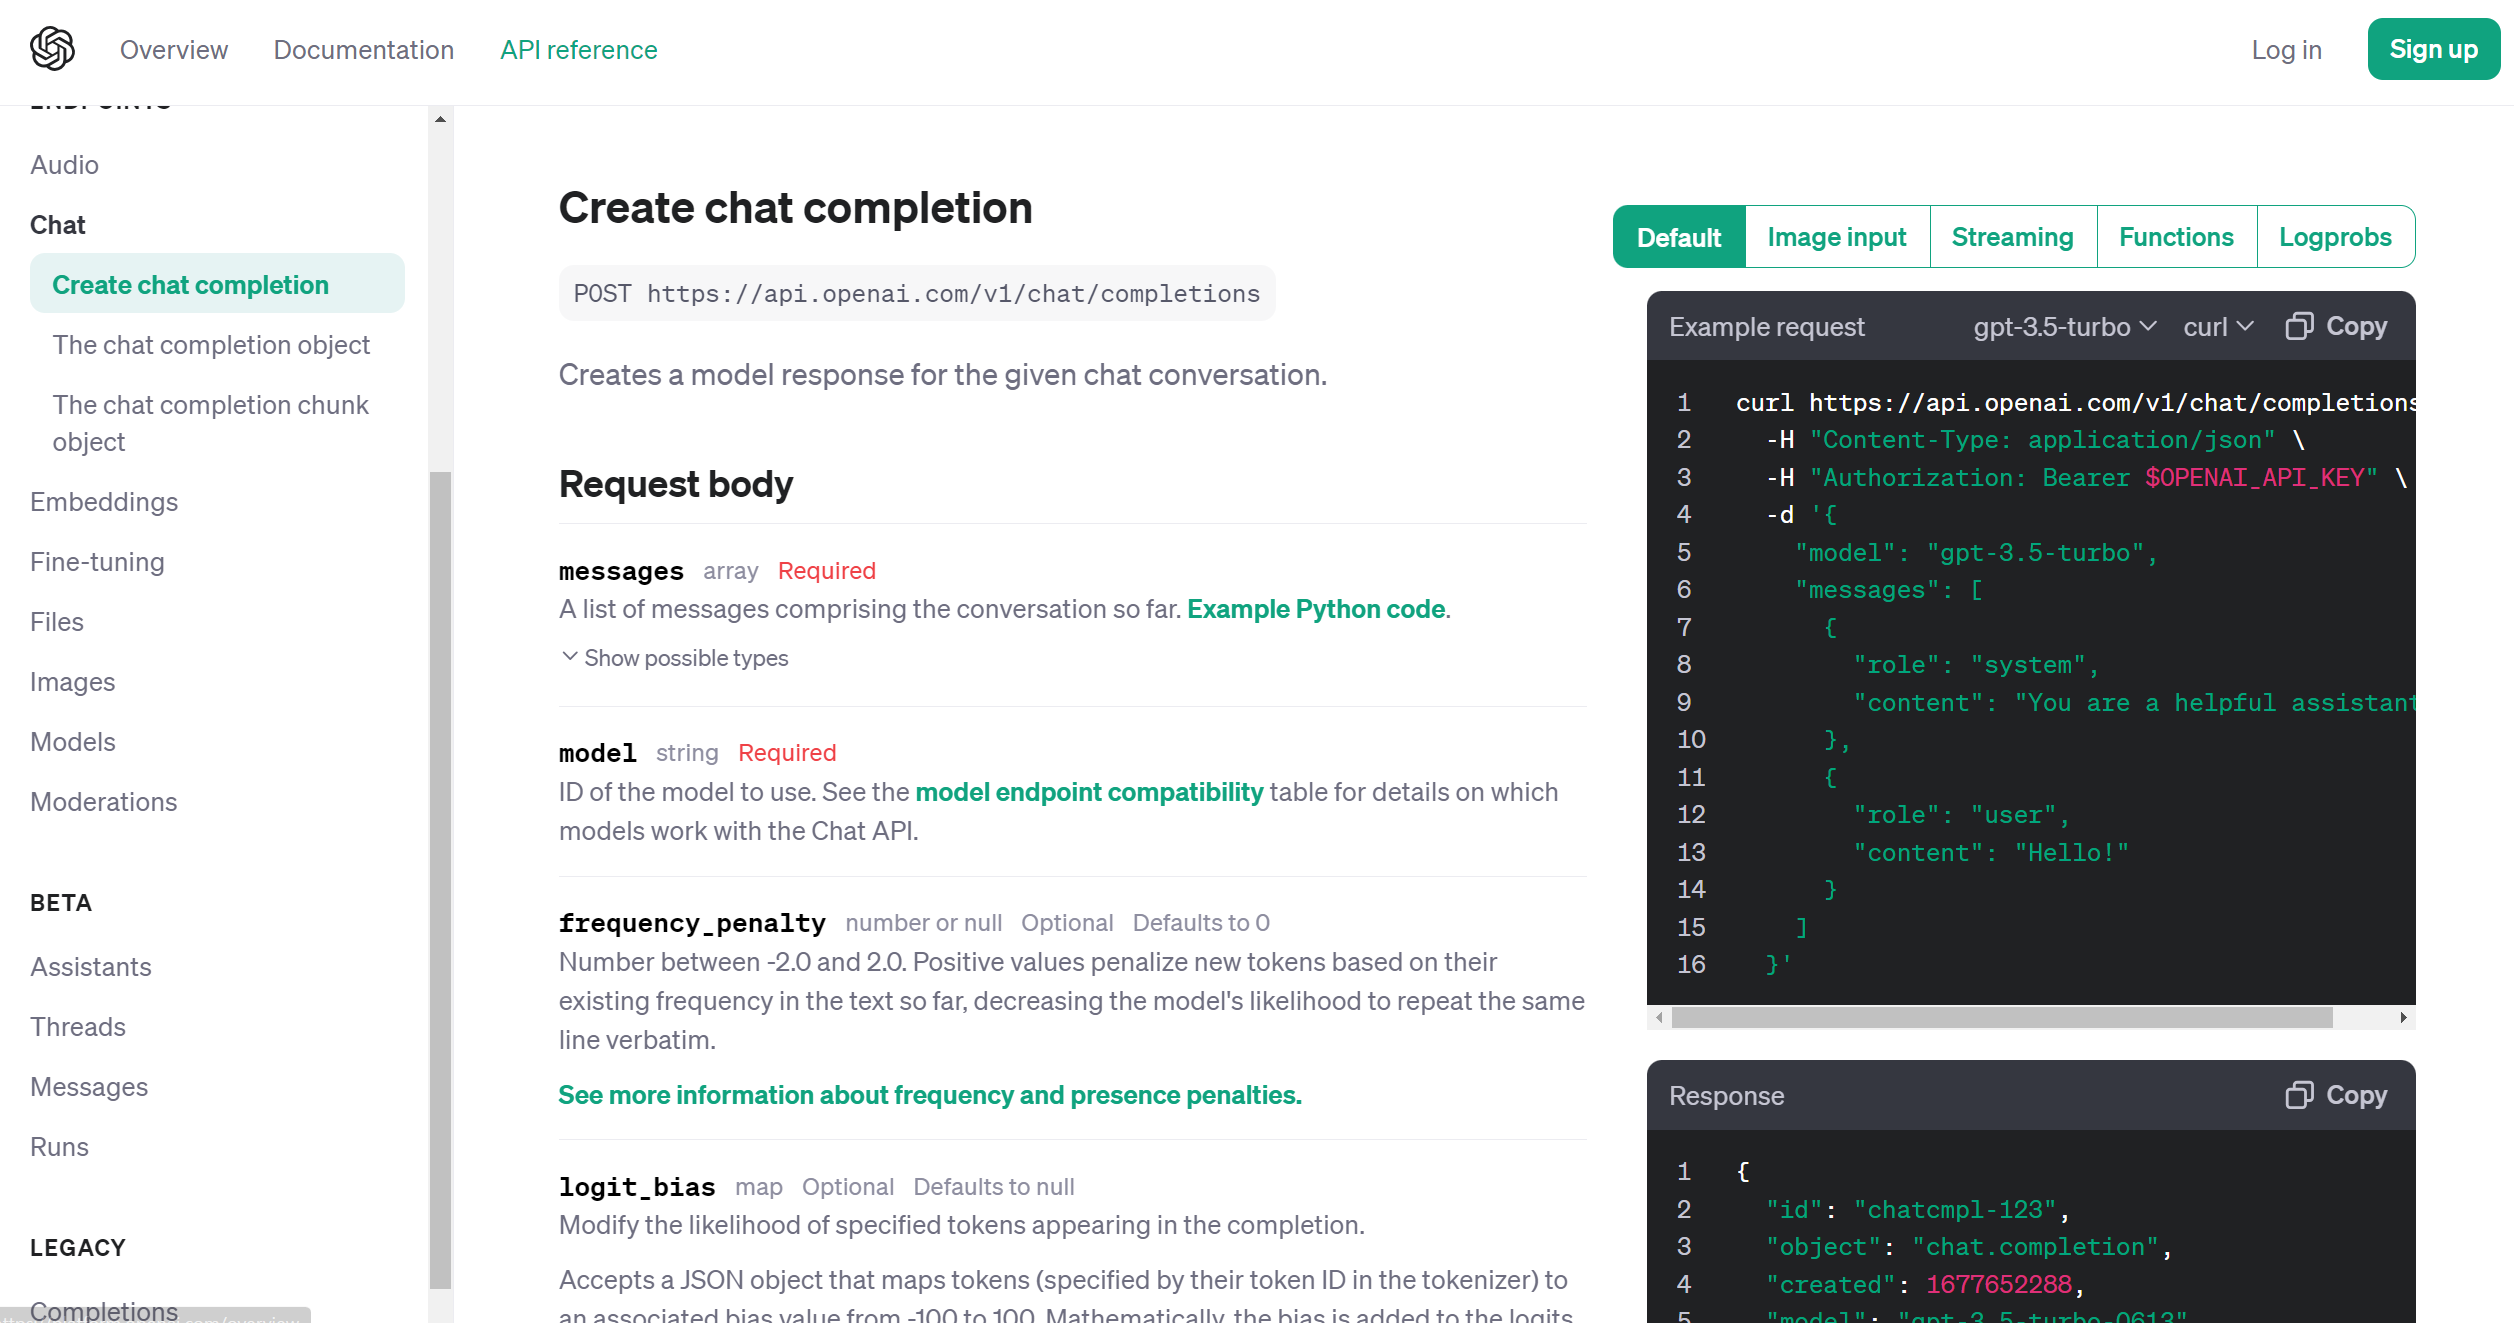Open Documentation in top navigation

[364, 50]
